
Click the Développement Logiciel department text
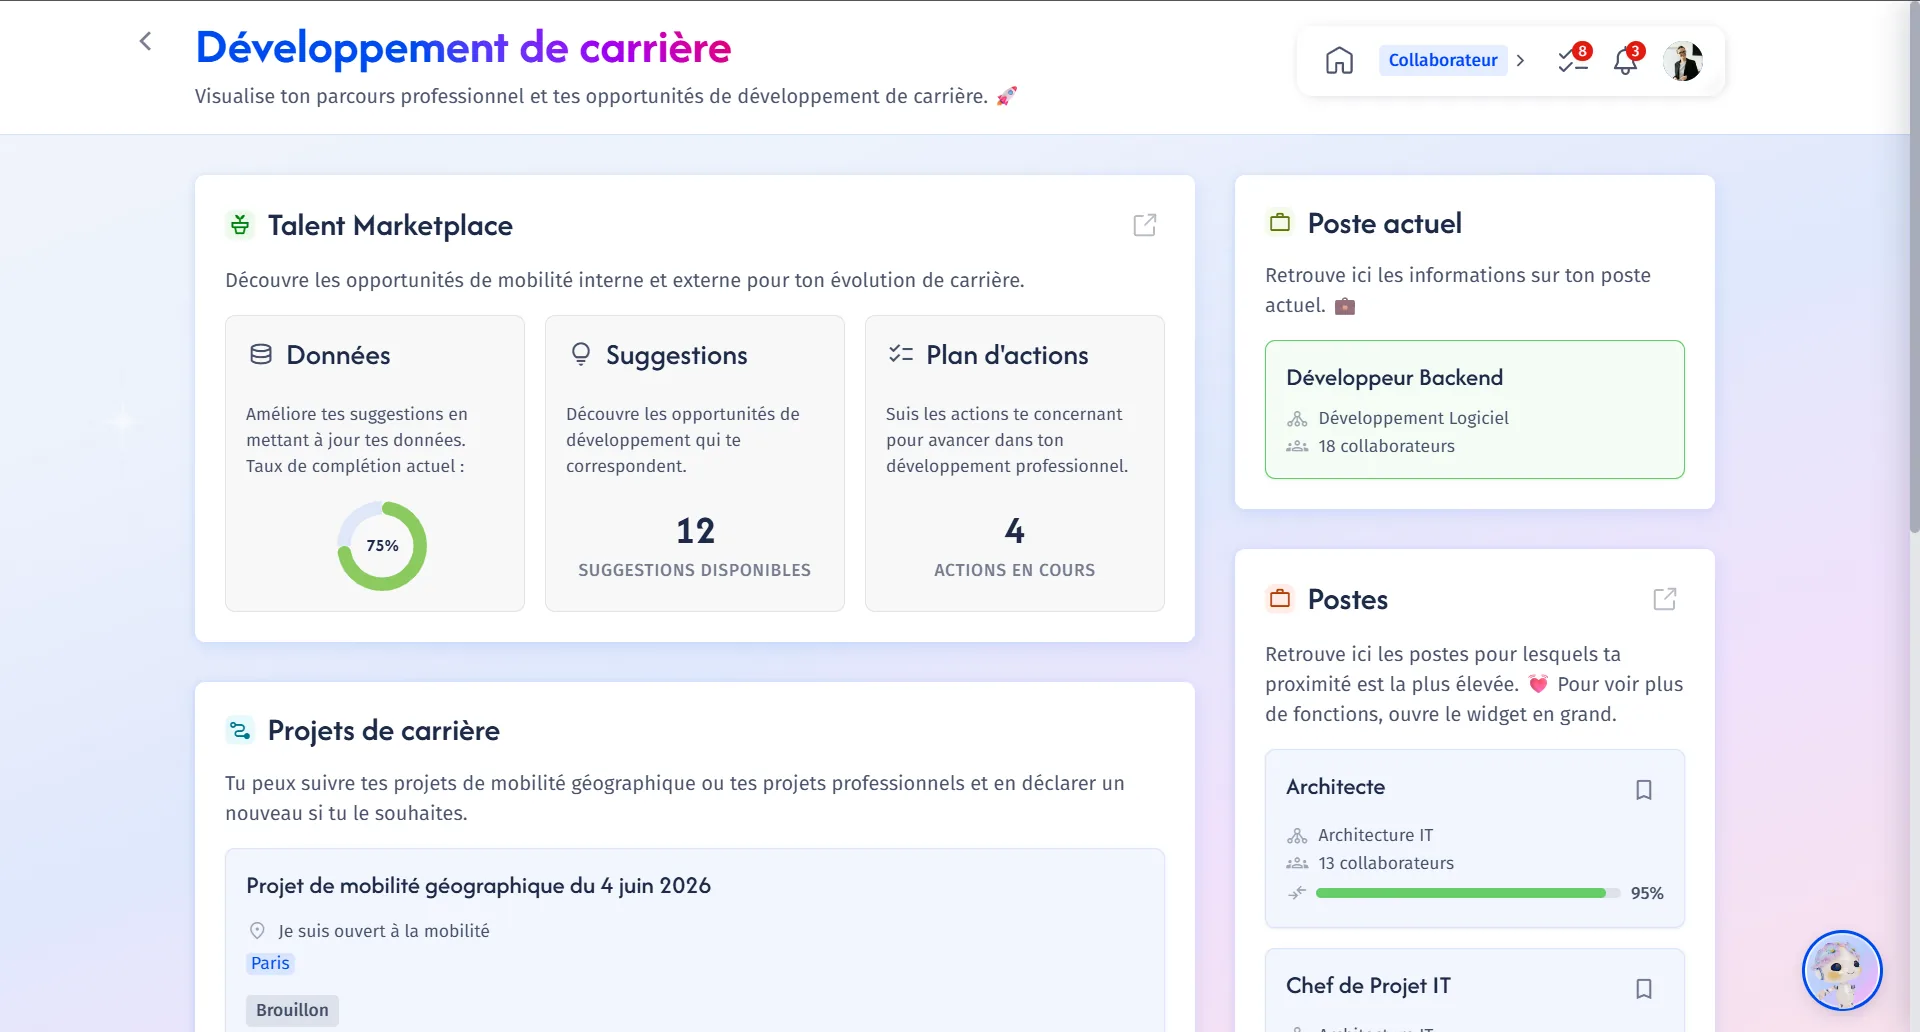1413,418
